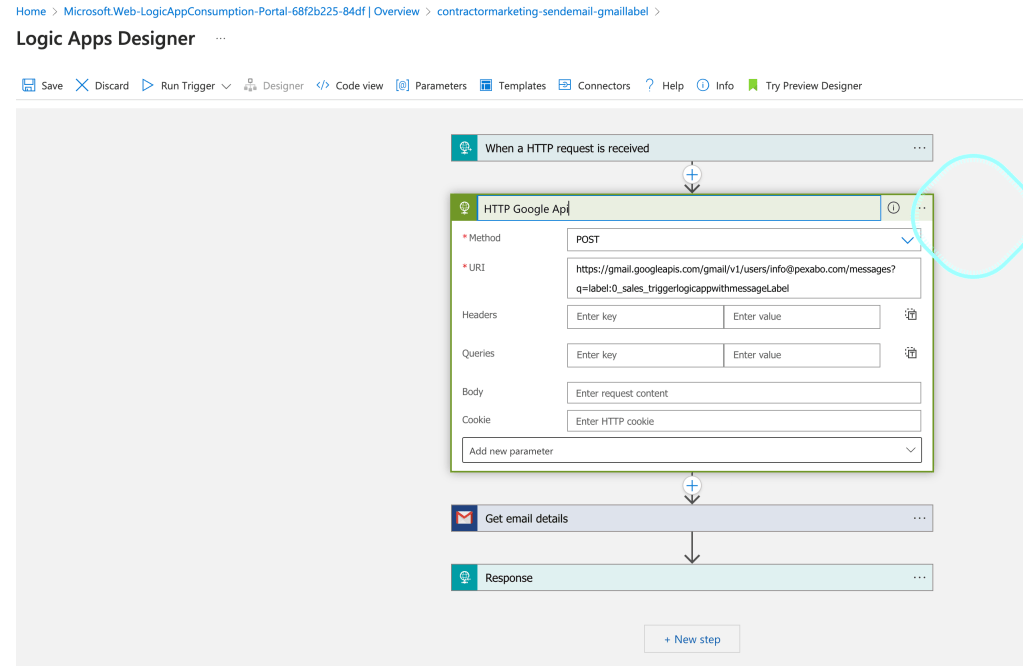
Task: Open the Connectors toolbar item
Action: [594, 85]
